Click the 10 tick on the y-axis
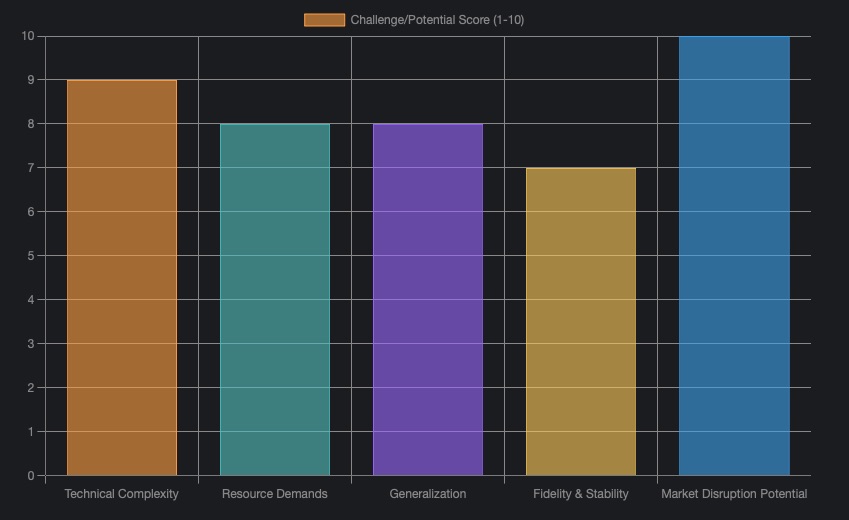This screenshot has width=849, height=520. click(28, 36)
